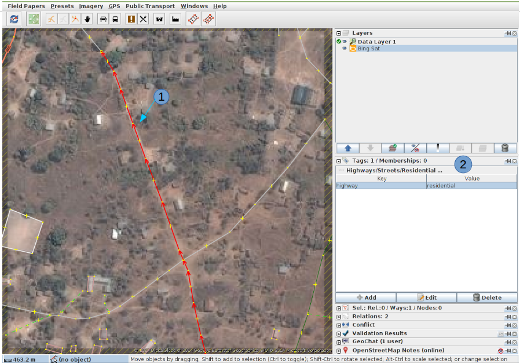Open the Field Papers menu
Image resolution: width=520 pixels, height=364 pixels.
[26, 6]
